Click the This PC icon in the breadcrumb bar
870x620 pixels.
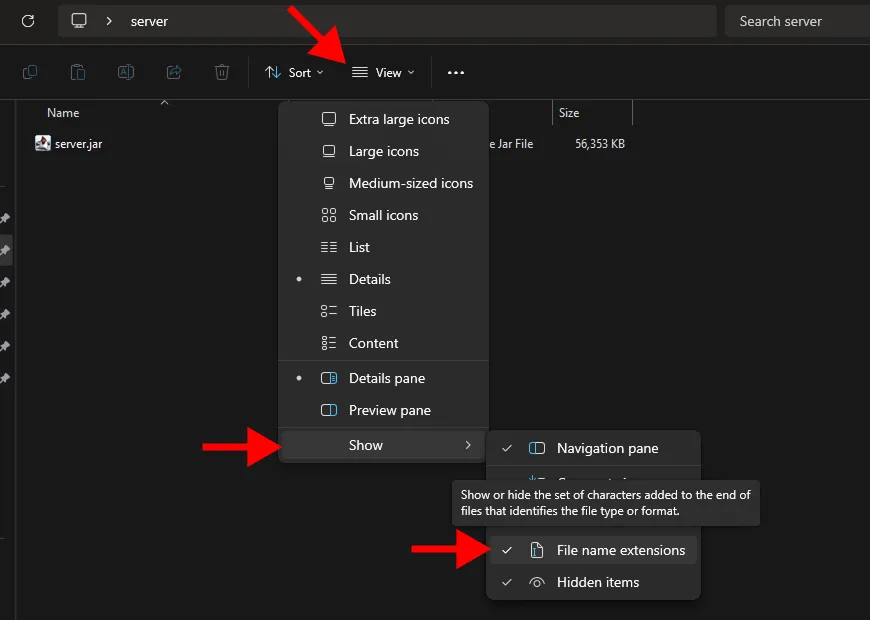tap(78, 20)
